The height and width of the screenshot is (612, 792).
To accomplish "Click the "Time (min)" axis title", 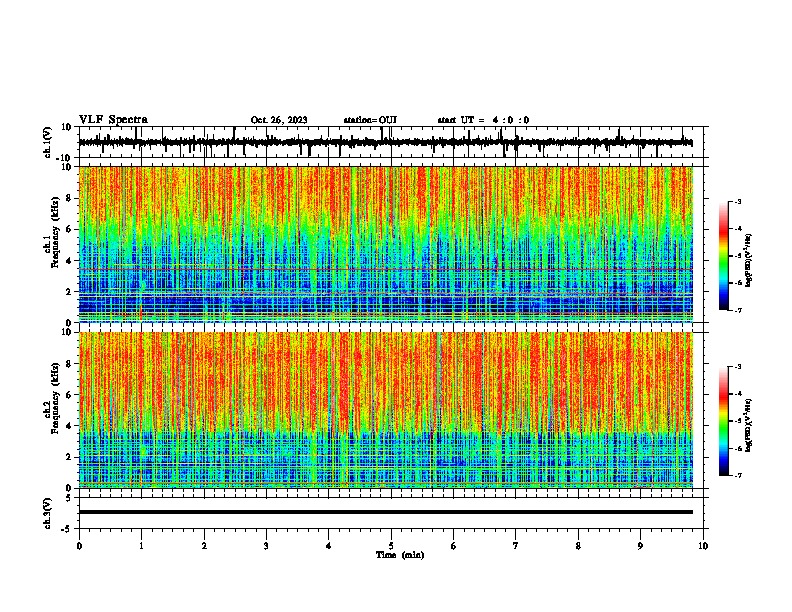I will click(400, 555).
